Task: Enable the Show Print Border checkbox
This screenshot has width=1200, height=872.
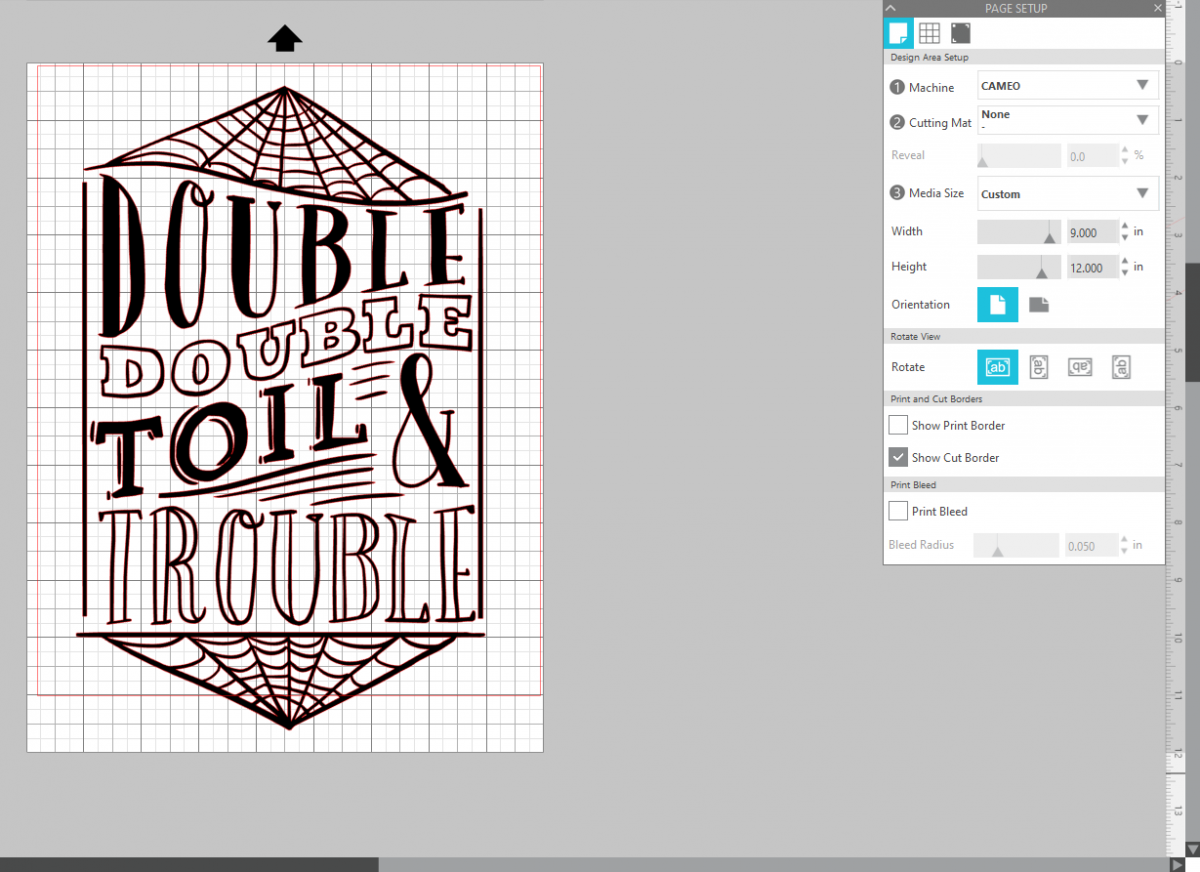Action: click(x=898, y=425)
